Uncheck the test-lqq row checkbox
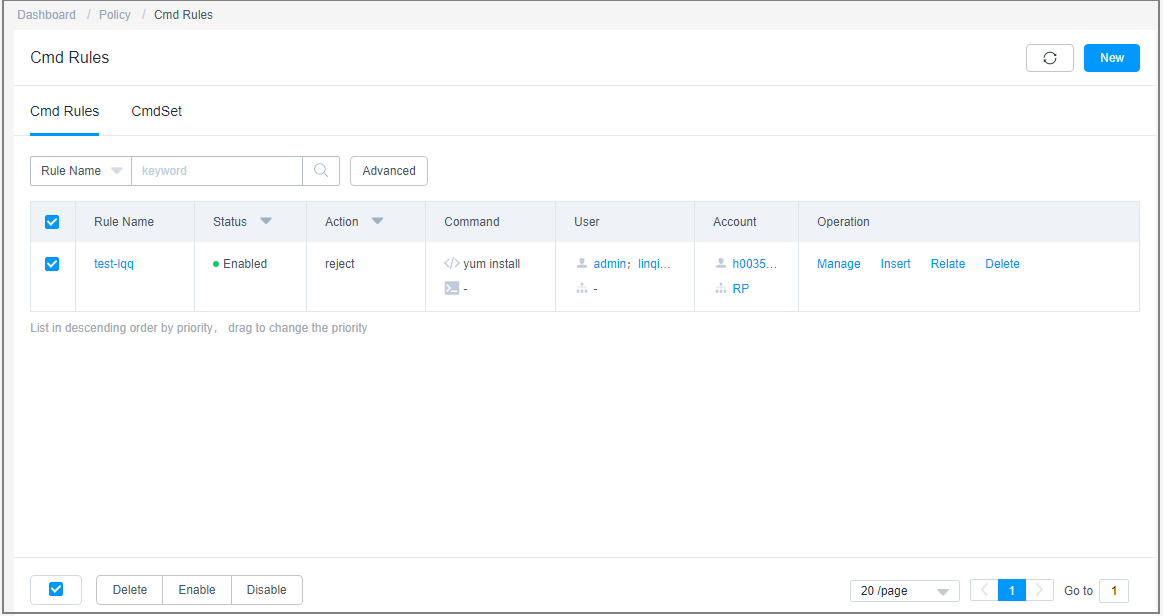Screen dimensions: 1163x616 click(52, 264)
